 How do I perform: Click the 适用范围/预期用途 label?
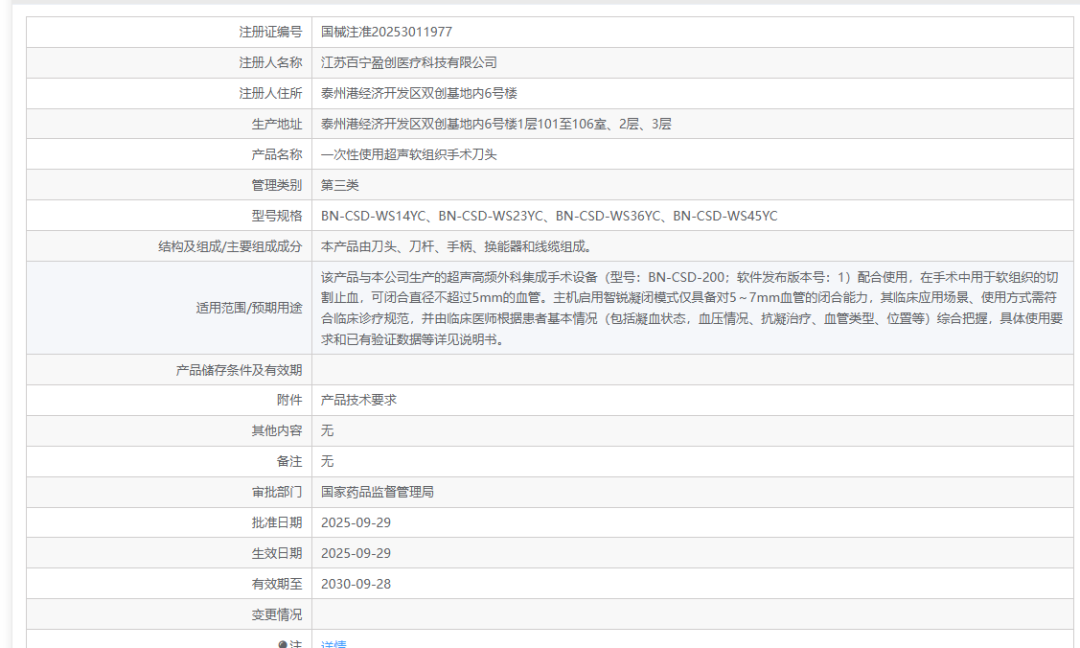pyautogui.click(x=249, y=308)
